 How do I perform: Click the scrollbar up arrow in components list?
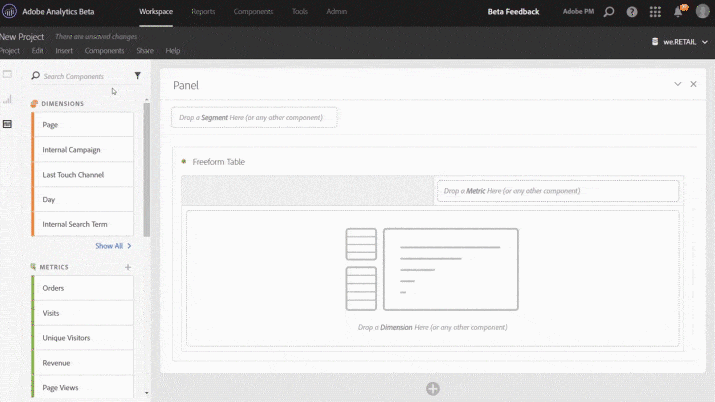[146, 99]
